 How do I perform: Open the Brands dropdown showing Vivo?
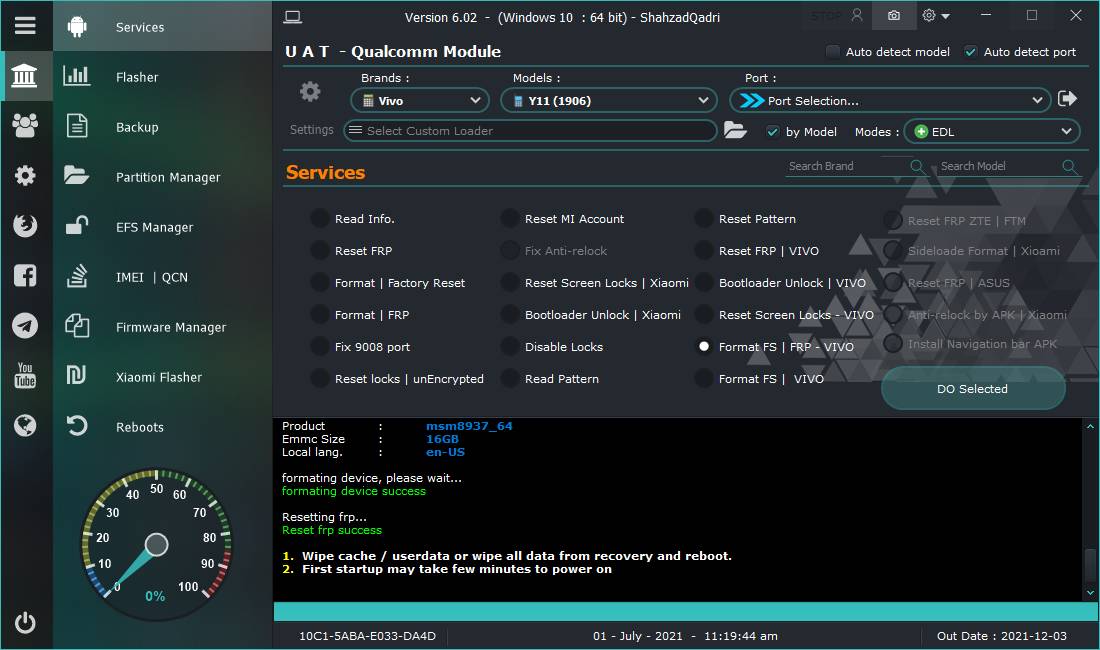click(420, 100)
